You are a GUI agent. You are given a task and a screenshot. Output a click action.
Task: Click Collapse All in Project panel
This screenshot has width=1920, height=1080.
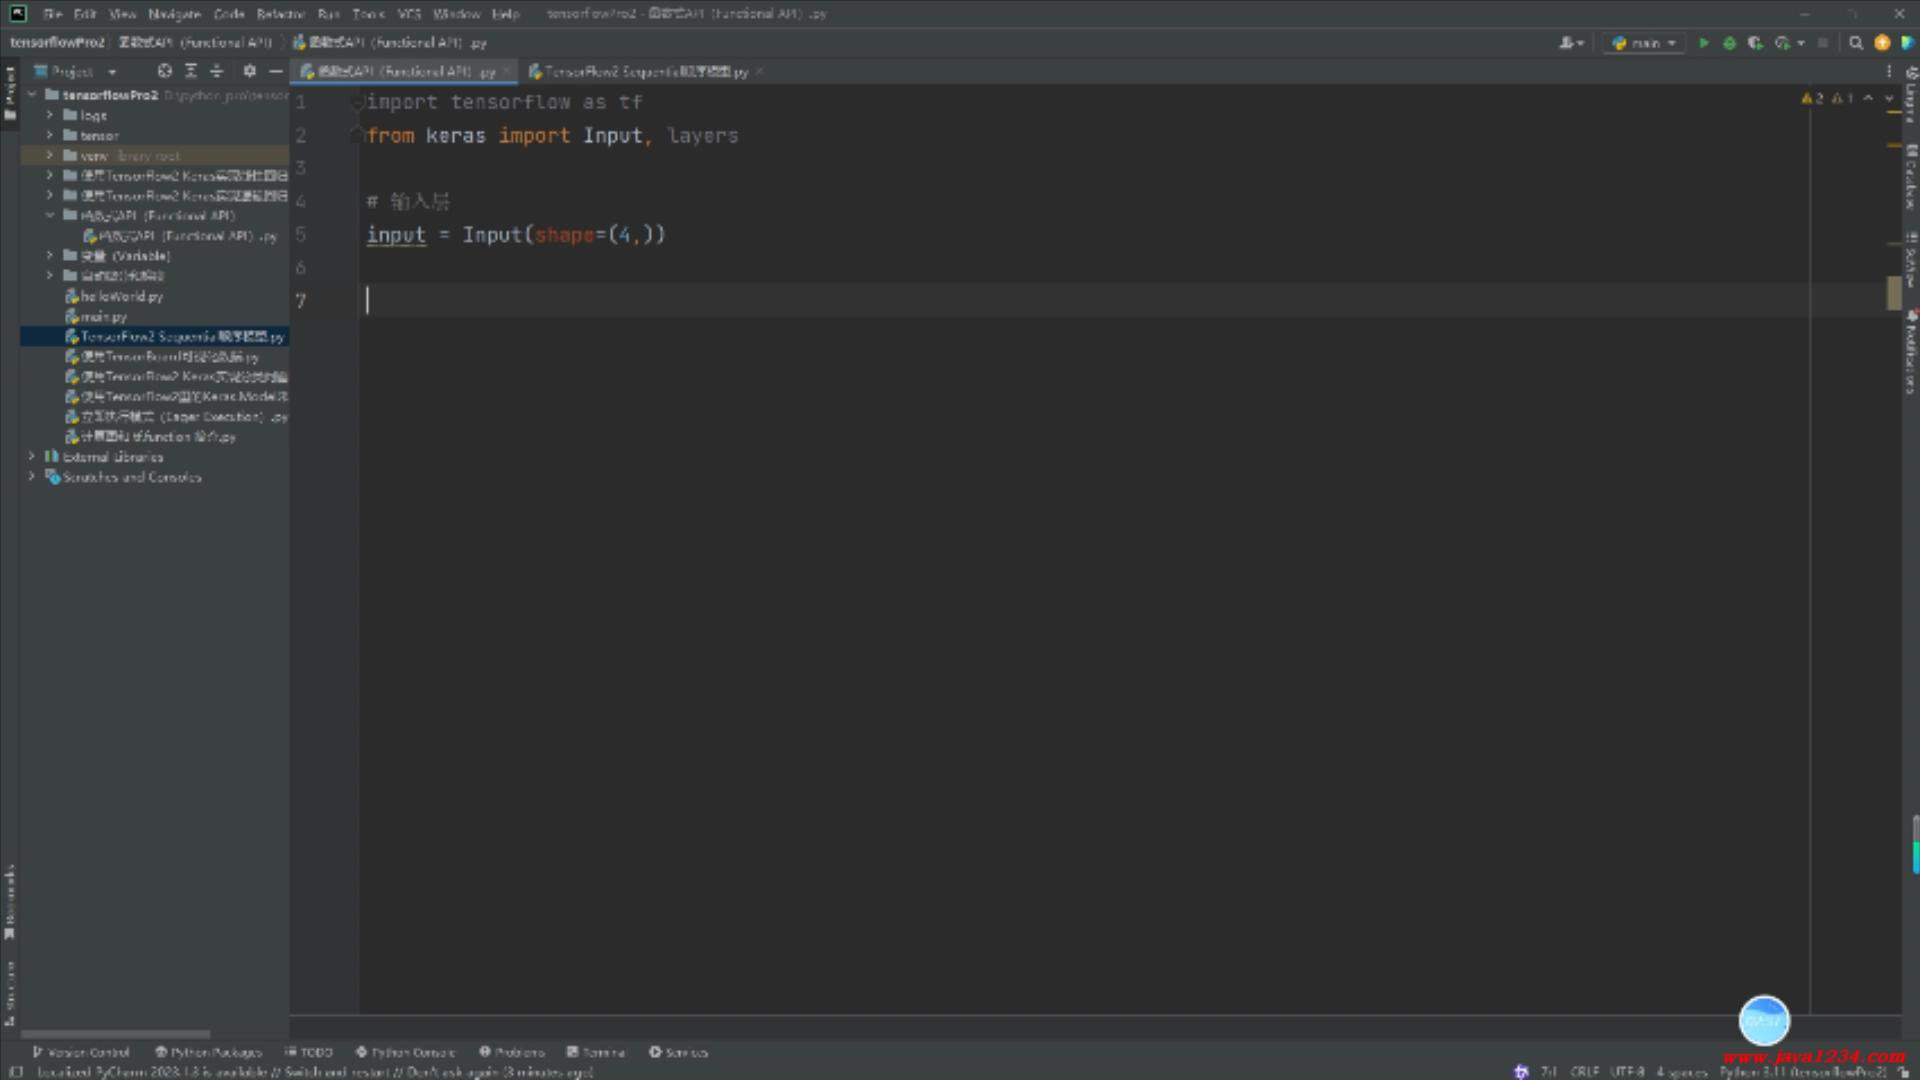216,71
